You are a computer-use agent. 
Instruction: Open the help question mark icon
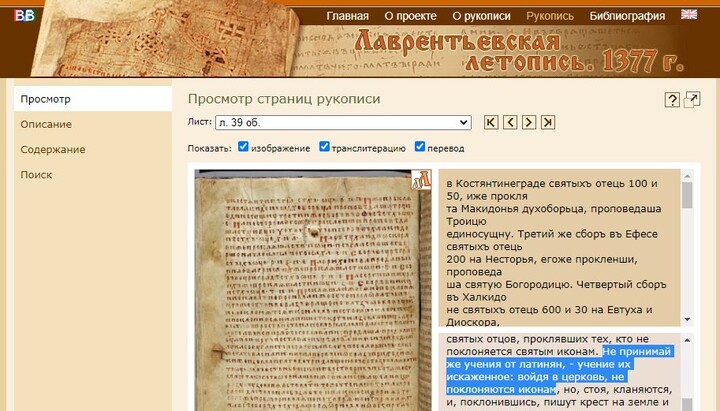click(x=672, y=100)
